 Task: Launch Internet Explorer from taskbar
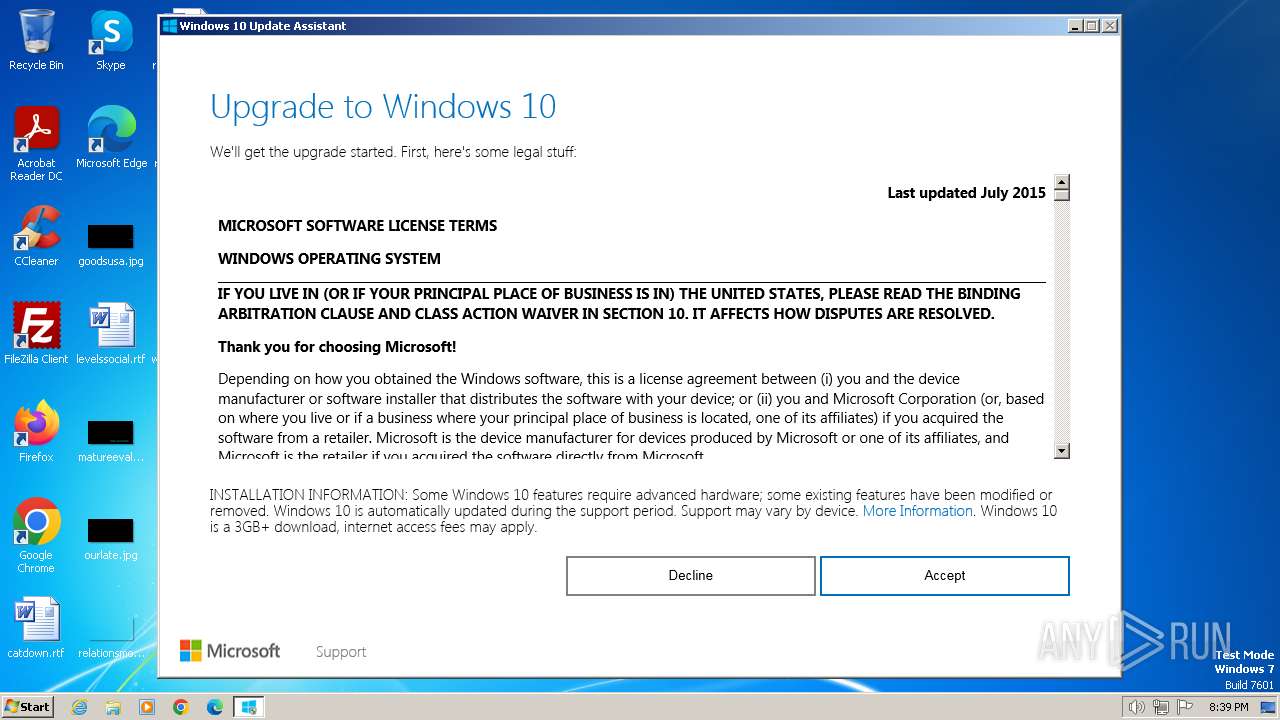(80, 707)
